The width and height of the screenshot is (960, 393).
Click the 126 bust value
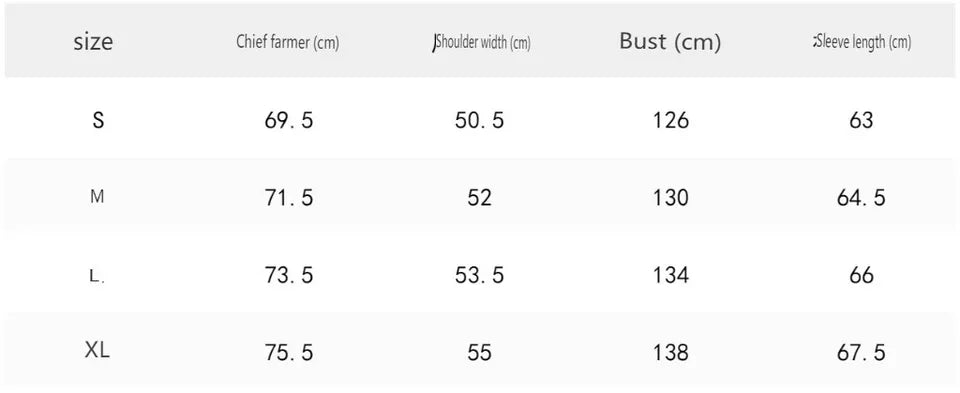pyautogui.click(x=671, y=121)
